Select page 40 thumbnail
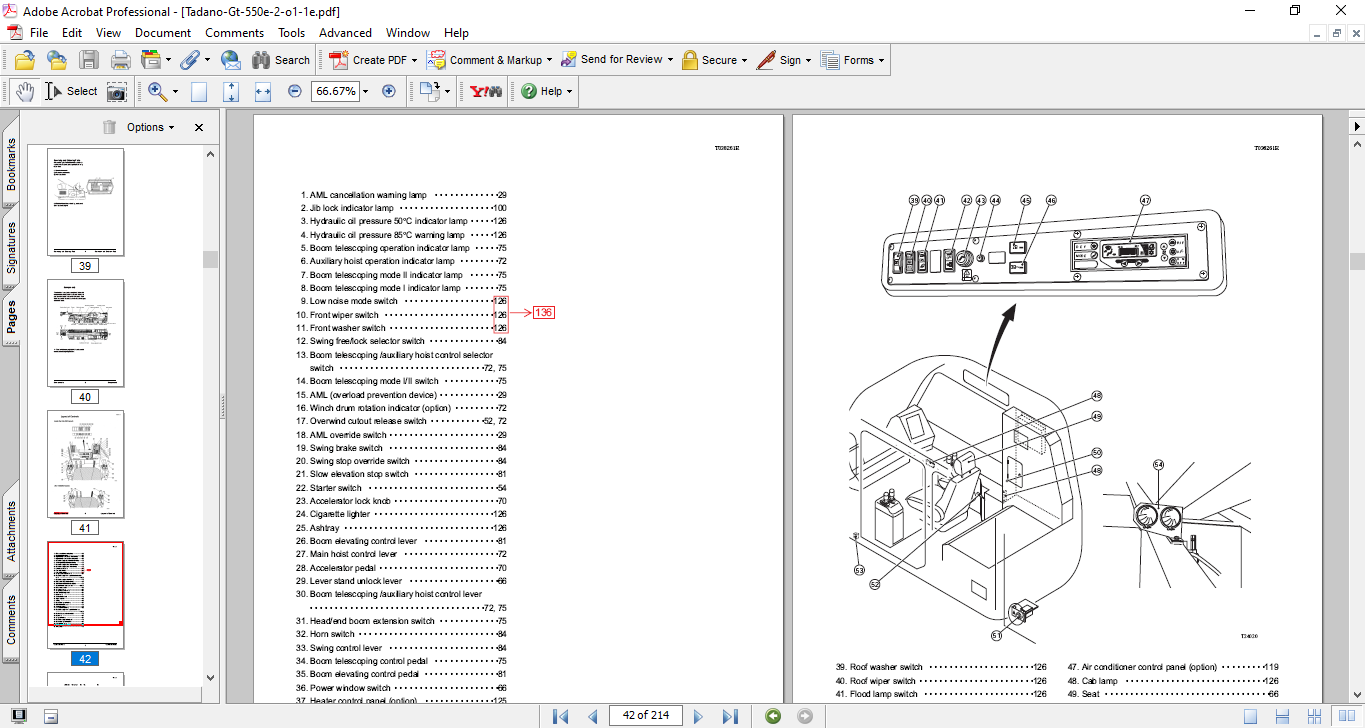Image resolution: width=1365 pixels, height=728 pixels. click(x=86, y=333)
